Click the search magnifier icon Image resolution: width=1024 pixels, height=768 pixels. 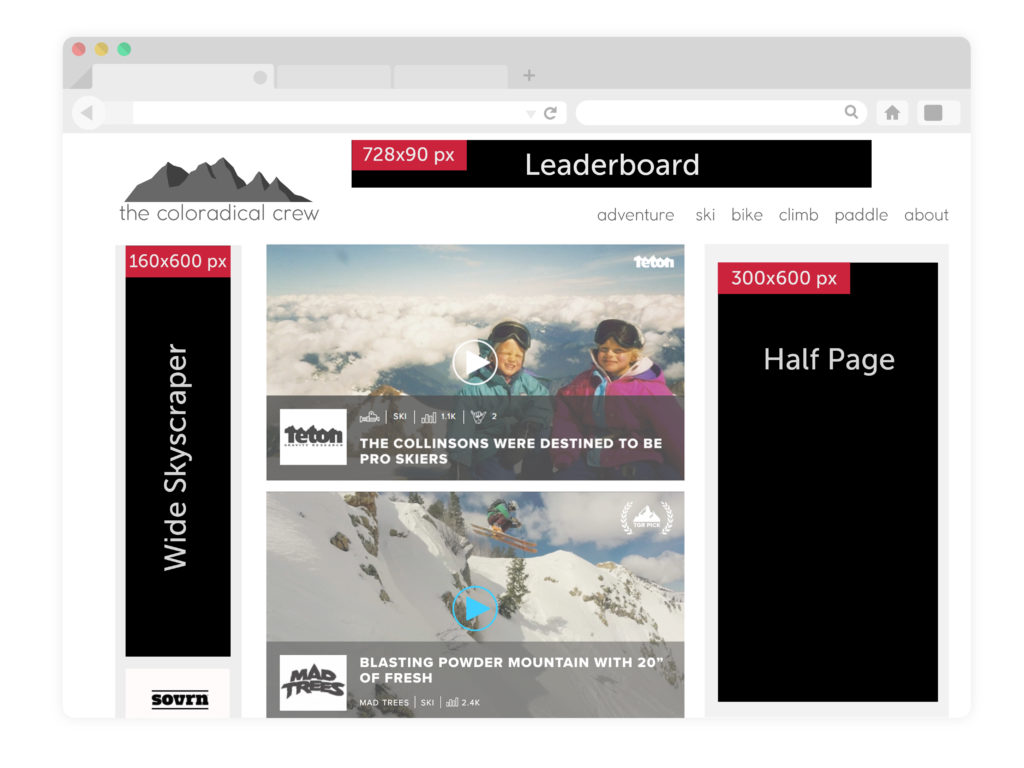[x=851, y=112]
